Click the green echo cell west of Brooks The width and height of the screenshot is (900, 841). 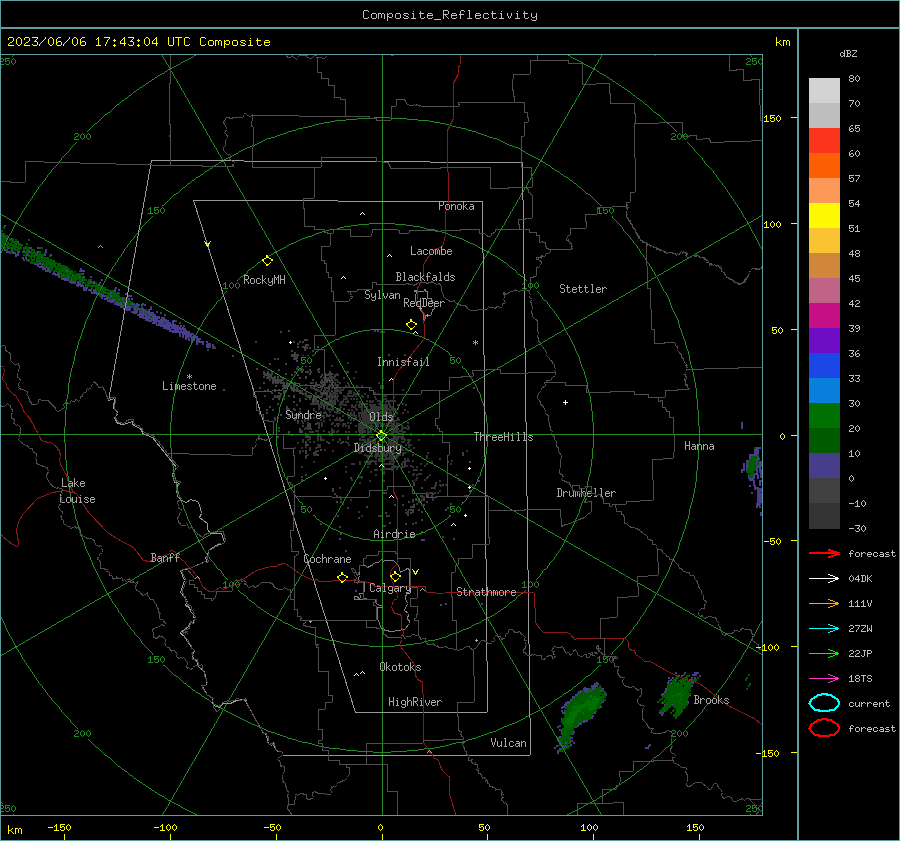click(x=677, y=695)
